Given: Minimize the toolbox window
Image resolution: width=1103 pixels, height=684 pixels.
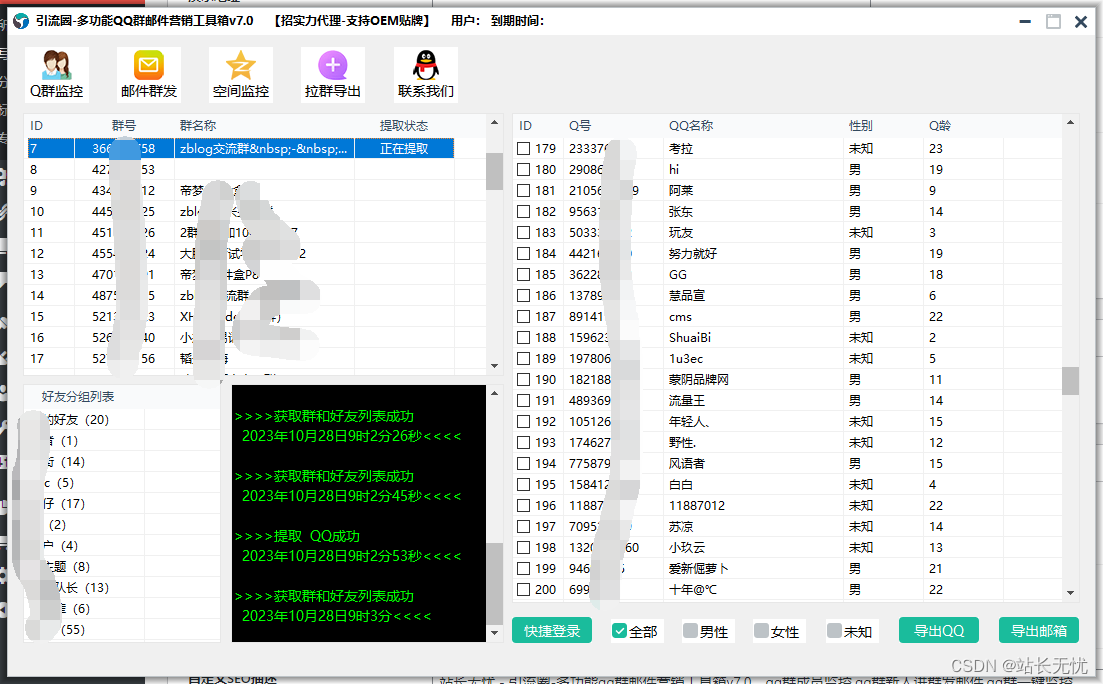Looking at the screenshot, I should [1025, 22].
